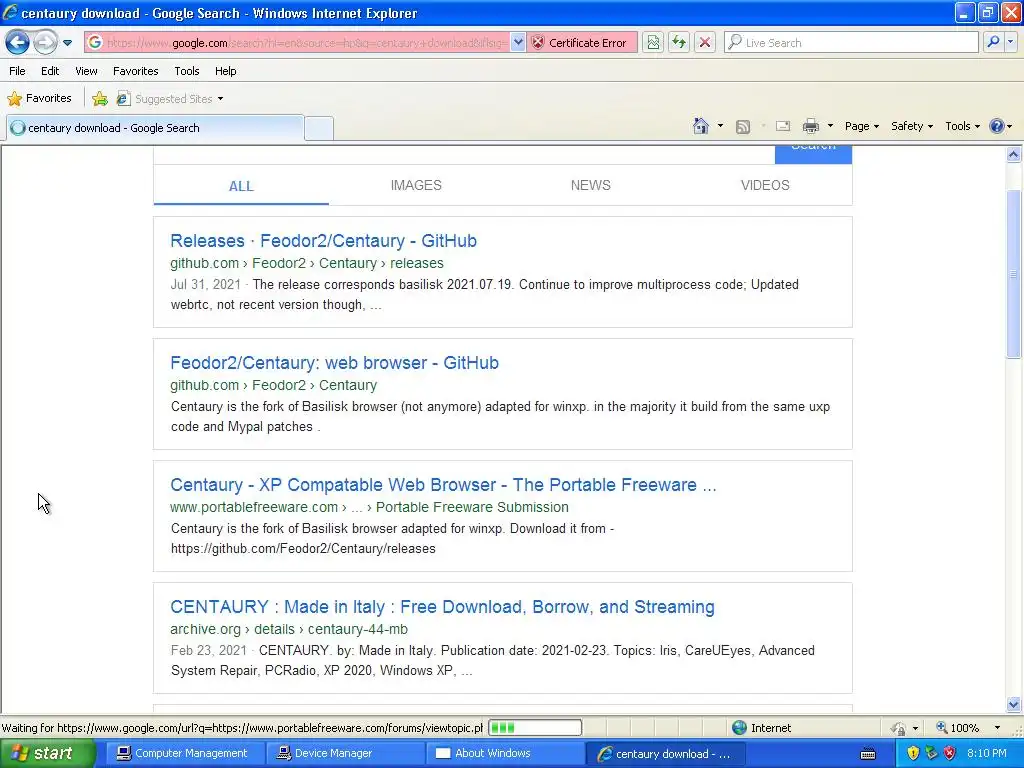The height and width of the screenshot is (768, 1024).
Task: Switch to the NEWS results tab
Action: (x=590, y=185)
